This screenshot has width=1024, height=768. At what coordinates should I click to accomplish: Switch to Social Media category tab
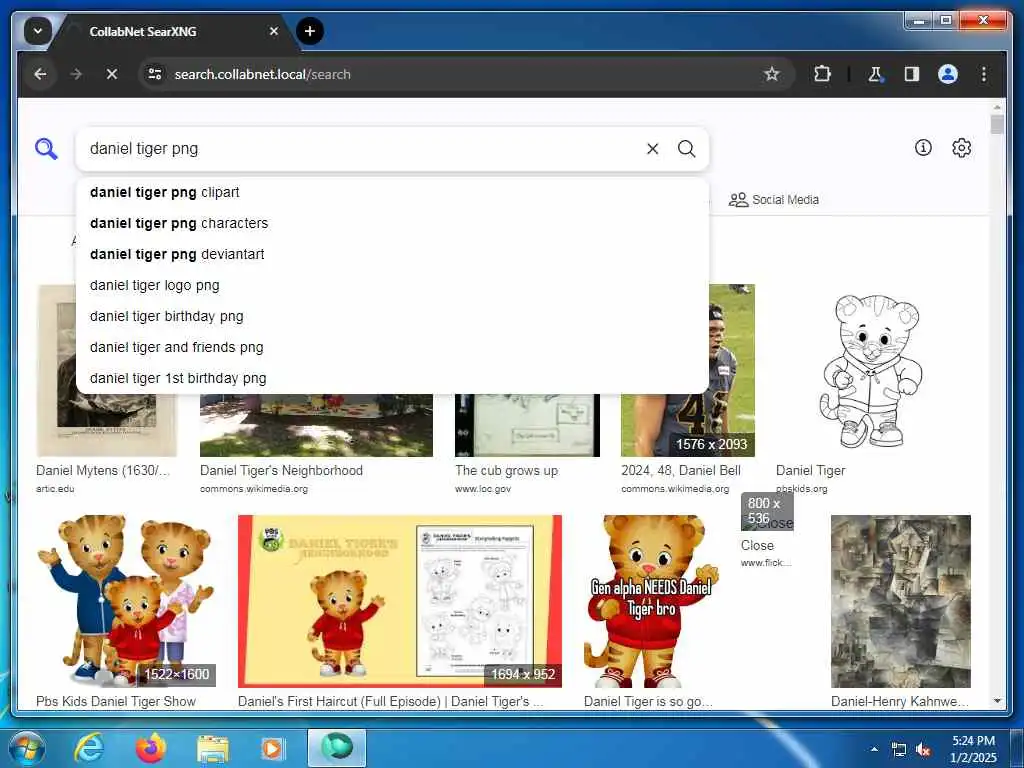tap(774, 200)
